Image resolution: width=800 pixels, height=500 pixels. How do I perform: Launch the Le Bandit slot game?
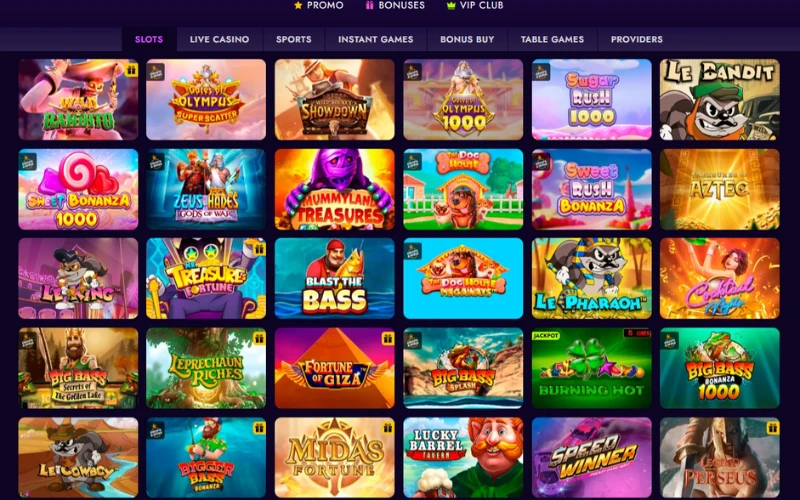[719, 99]
